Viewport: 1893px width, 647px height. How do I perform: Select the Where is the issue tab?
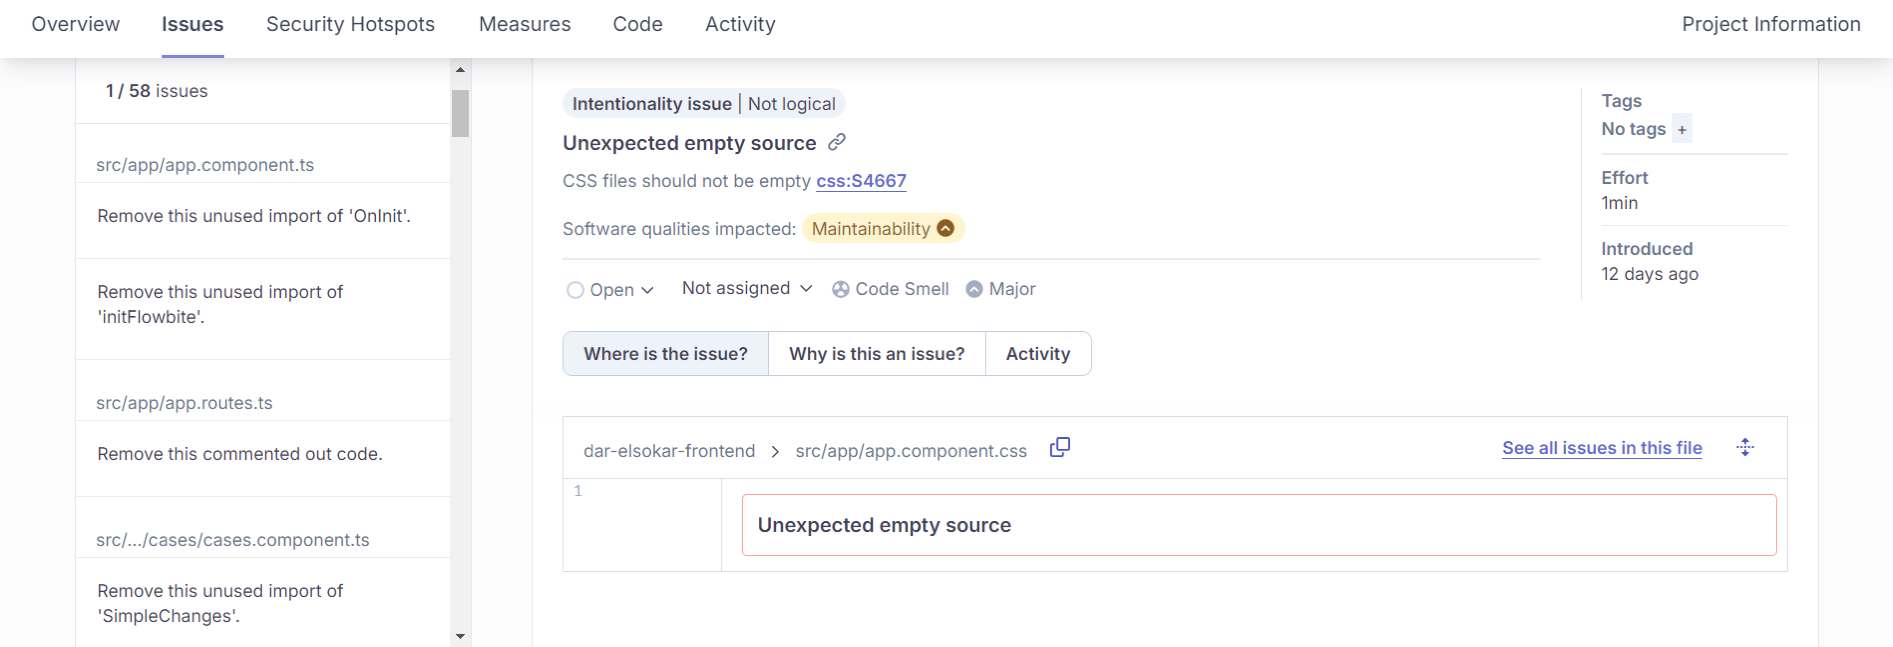(x=665, y=354)
